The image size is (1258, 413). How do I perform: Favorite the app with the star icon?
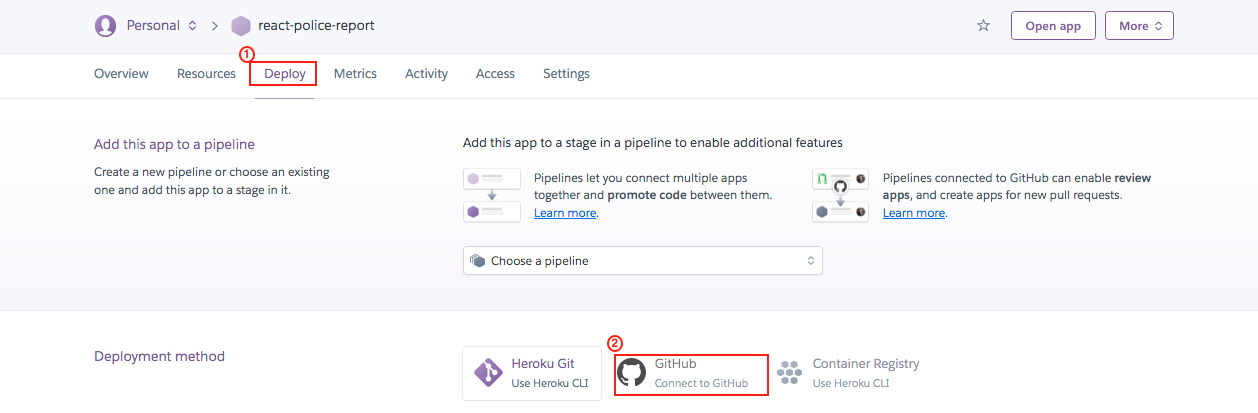(983, 26)
